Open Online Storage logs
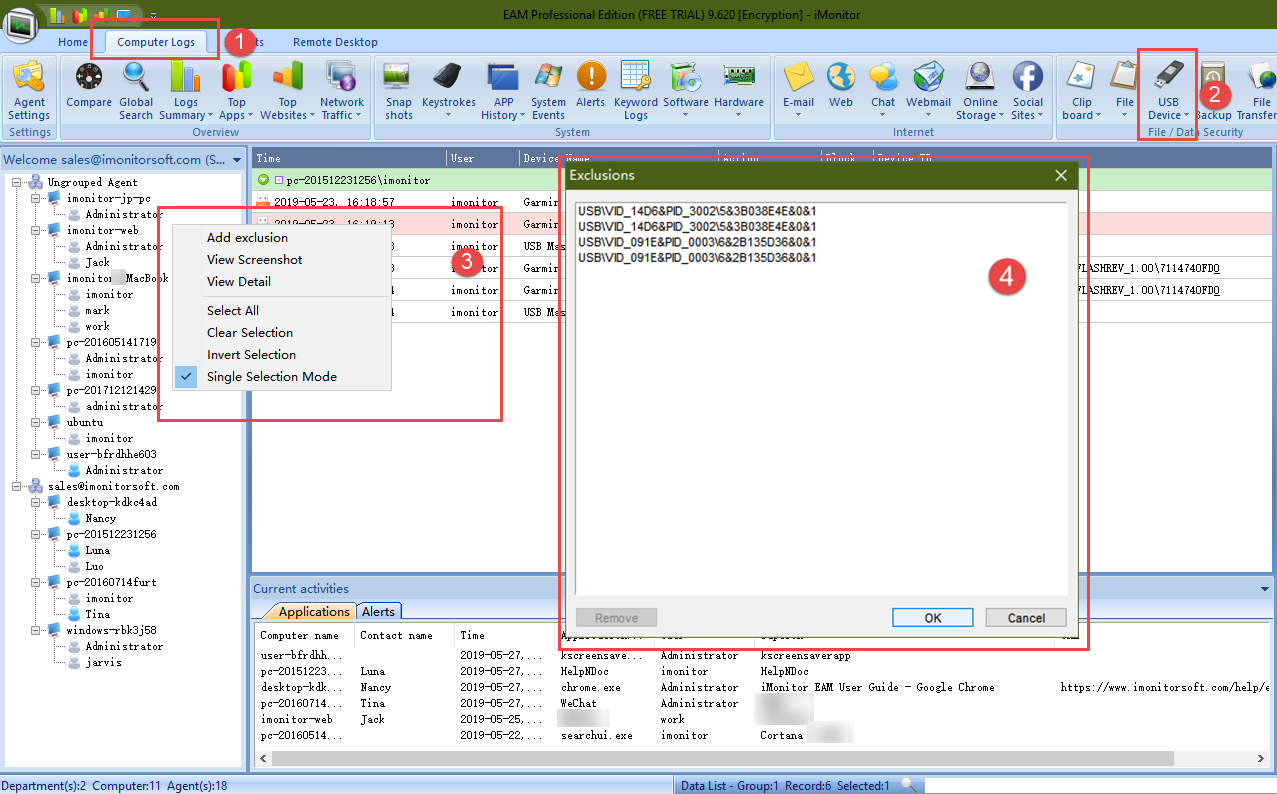 (x=980, y=90)
